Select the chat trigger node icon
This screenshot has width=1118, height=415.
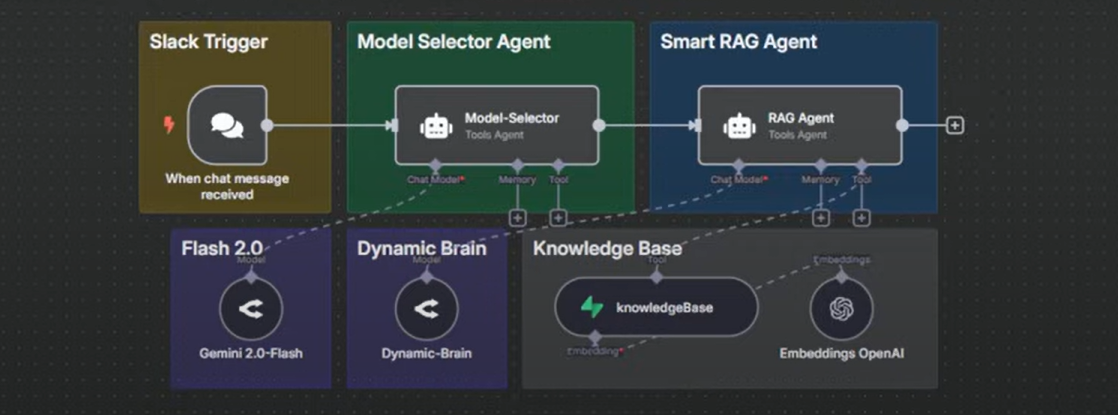click(x=227, y=125)
